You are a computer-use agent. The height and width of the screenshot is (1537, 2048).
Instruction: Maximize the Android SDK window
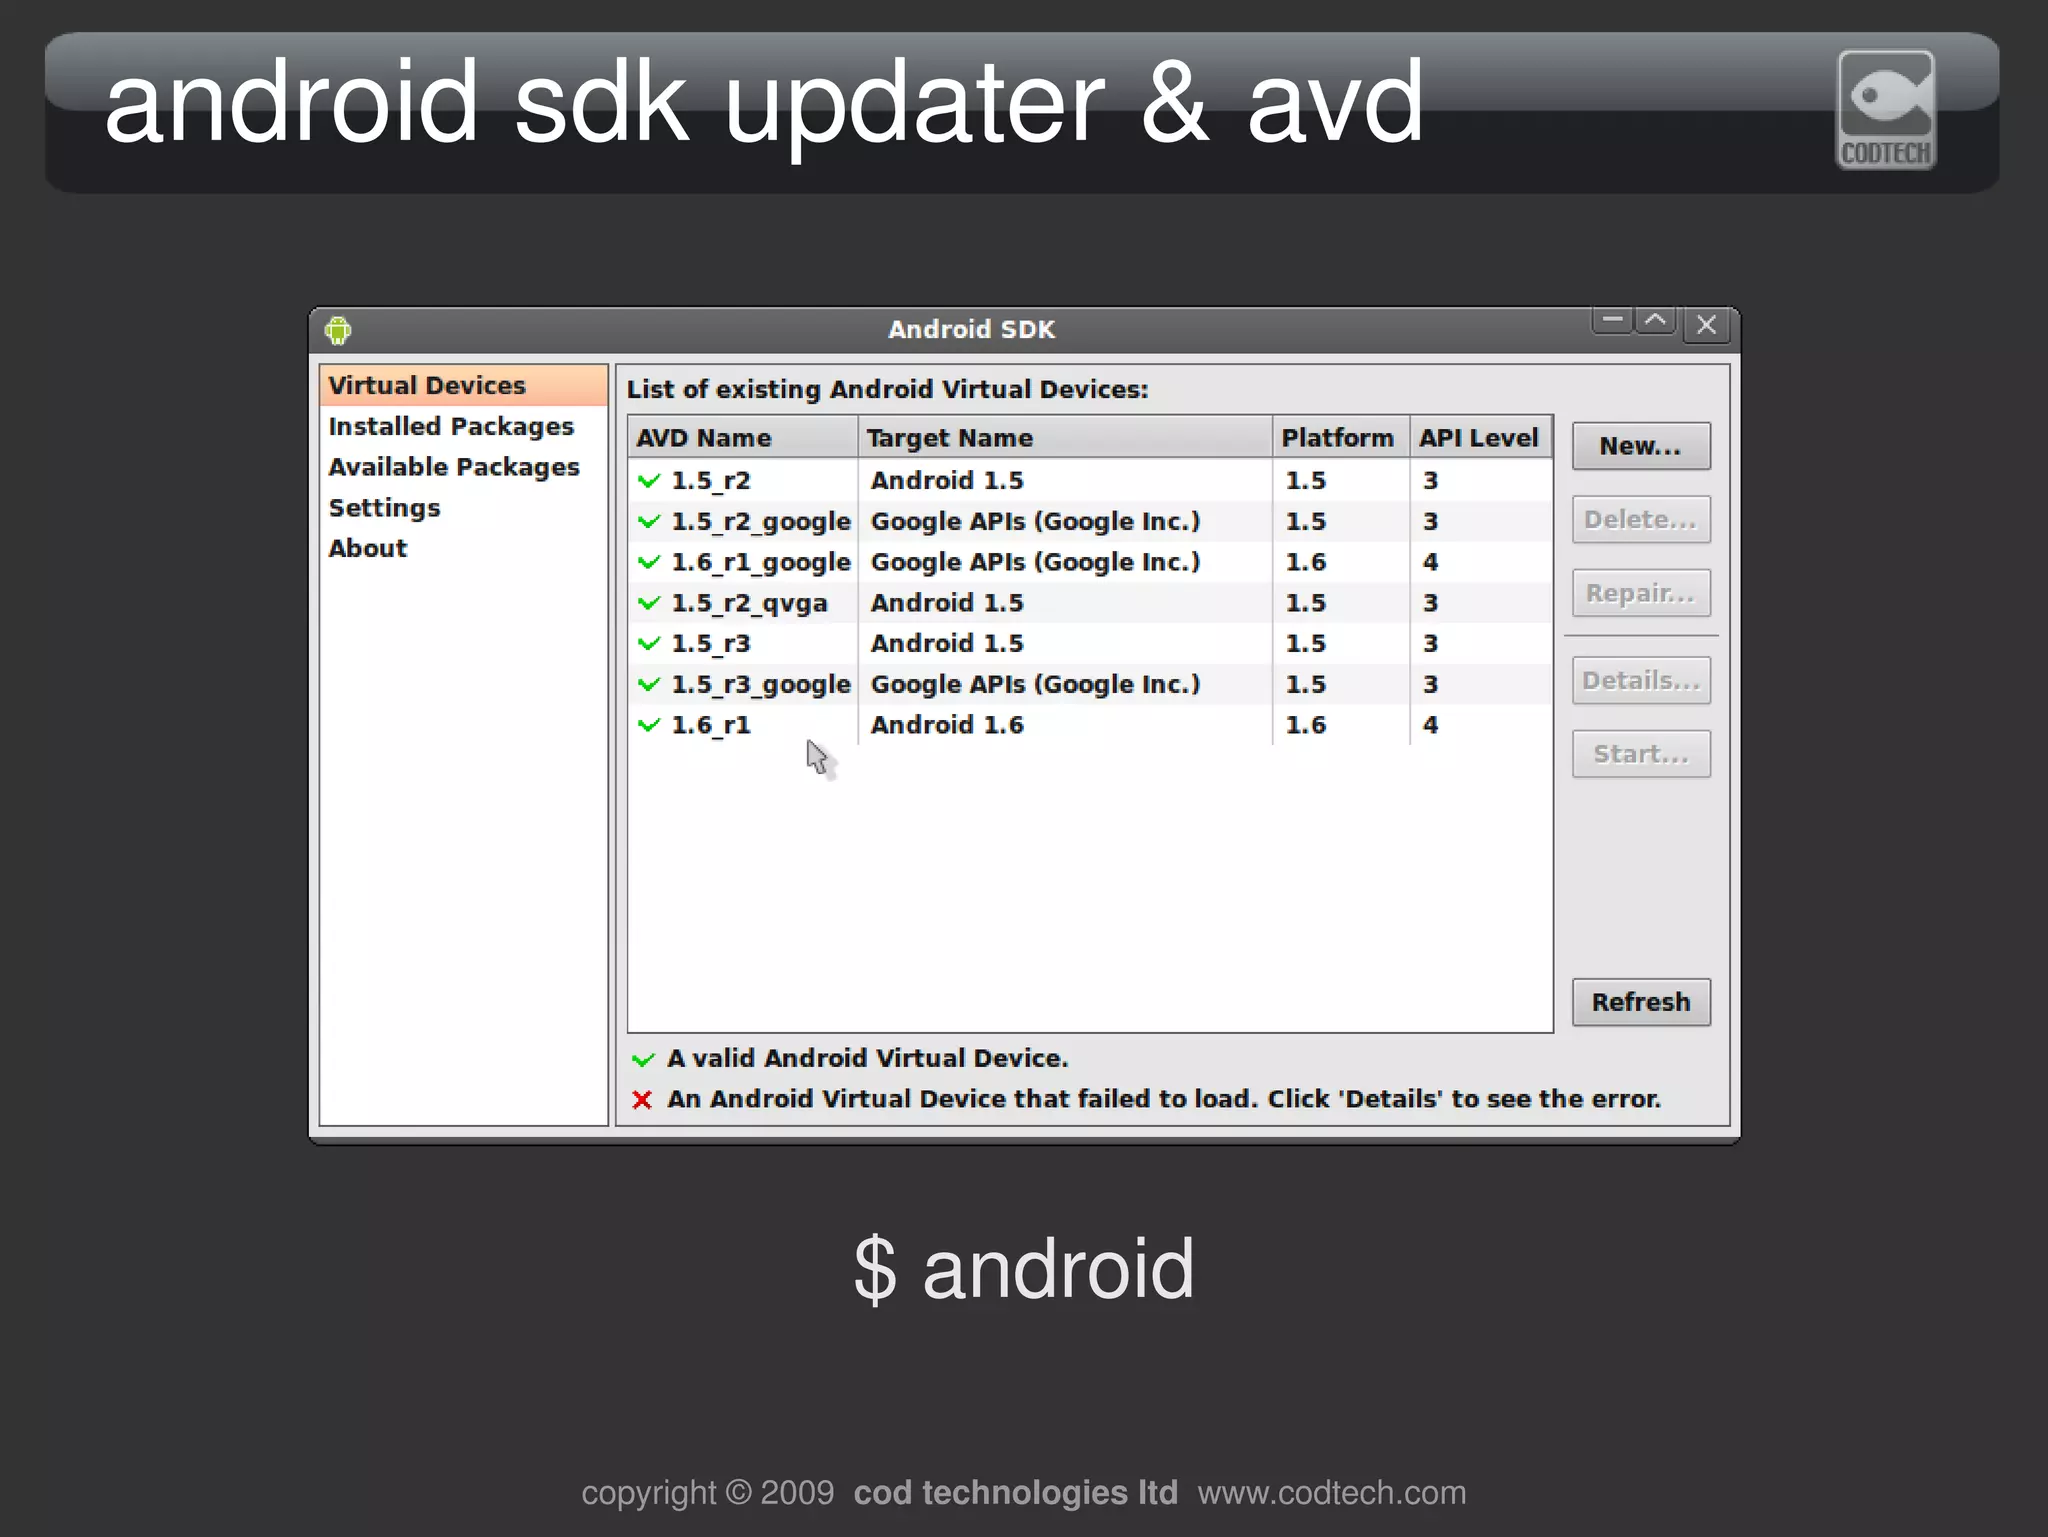point(1656,322)
